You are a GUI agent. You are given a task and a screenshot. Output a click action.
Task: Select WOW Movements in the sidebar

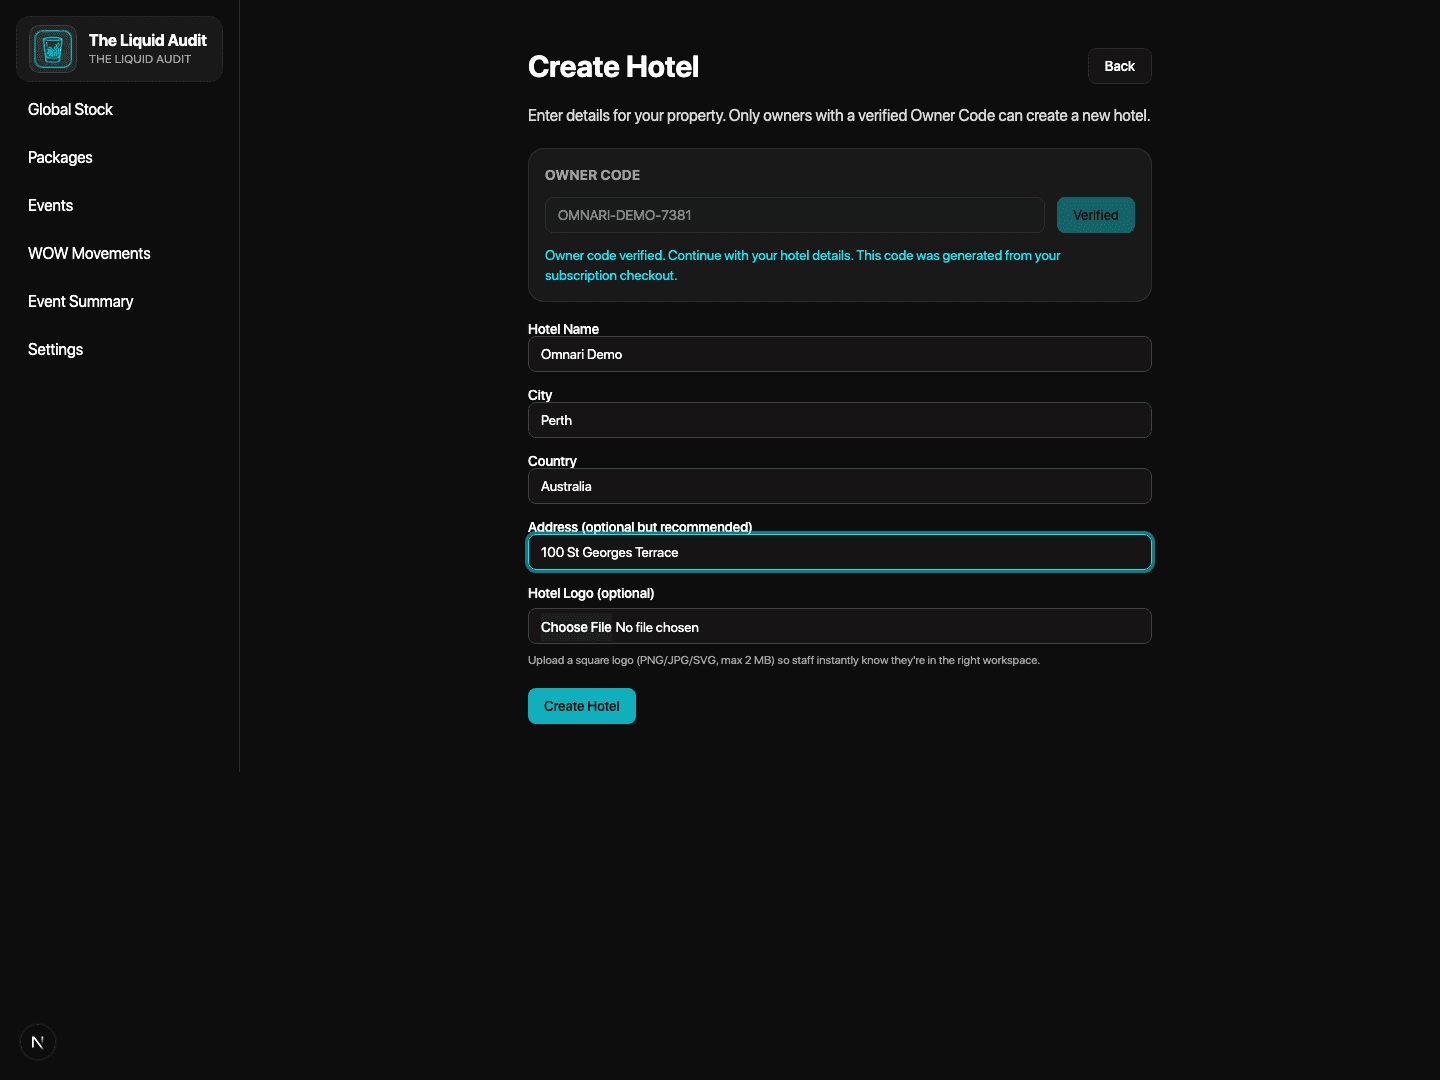pos(89,253)
